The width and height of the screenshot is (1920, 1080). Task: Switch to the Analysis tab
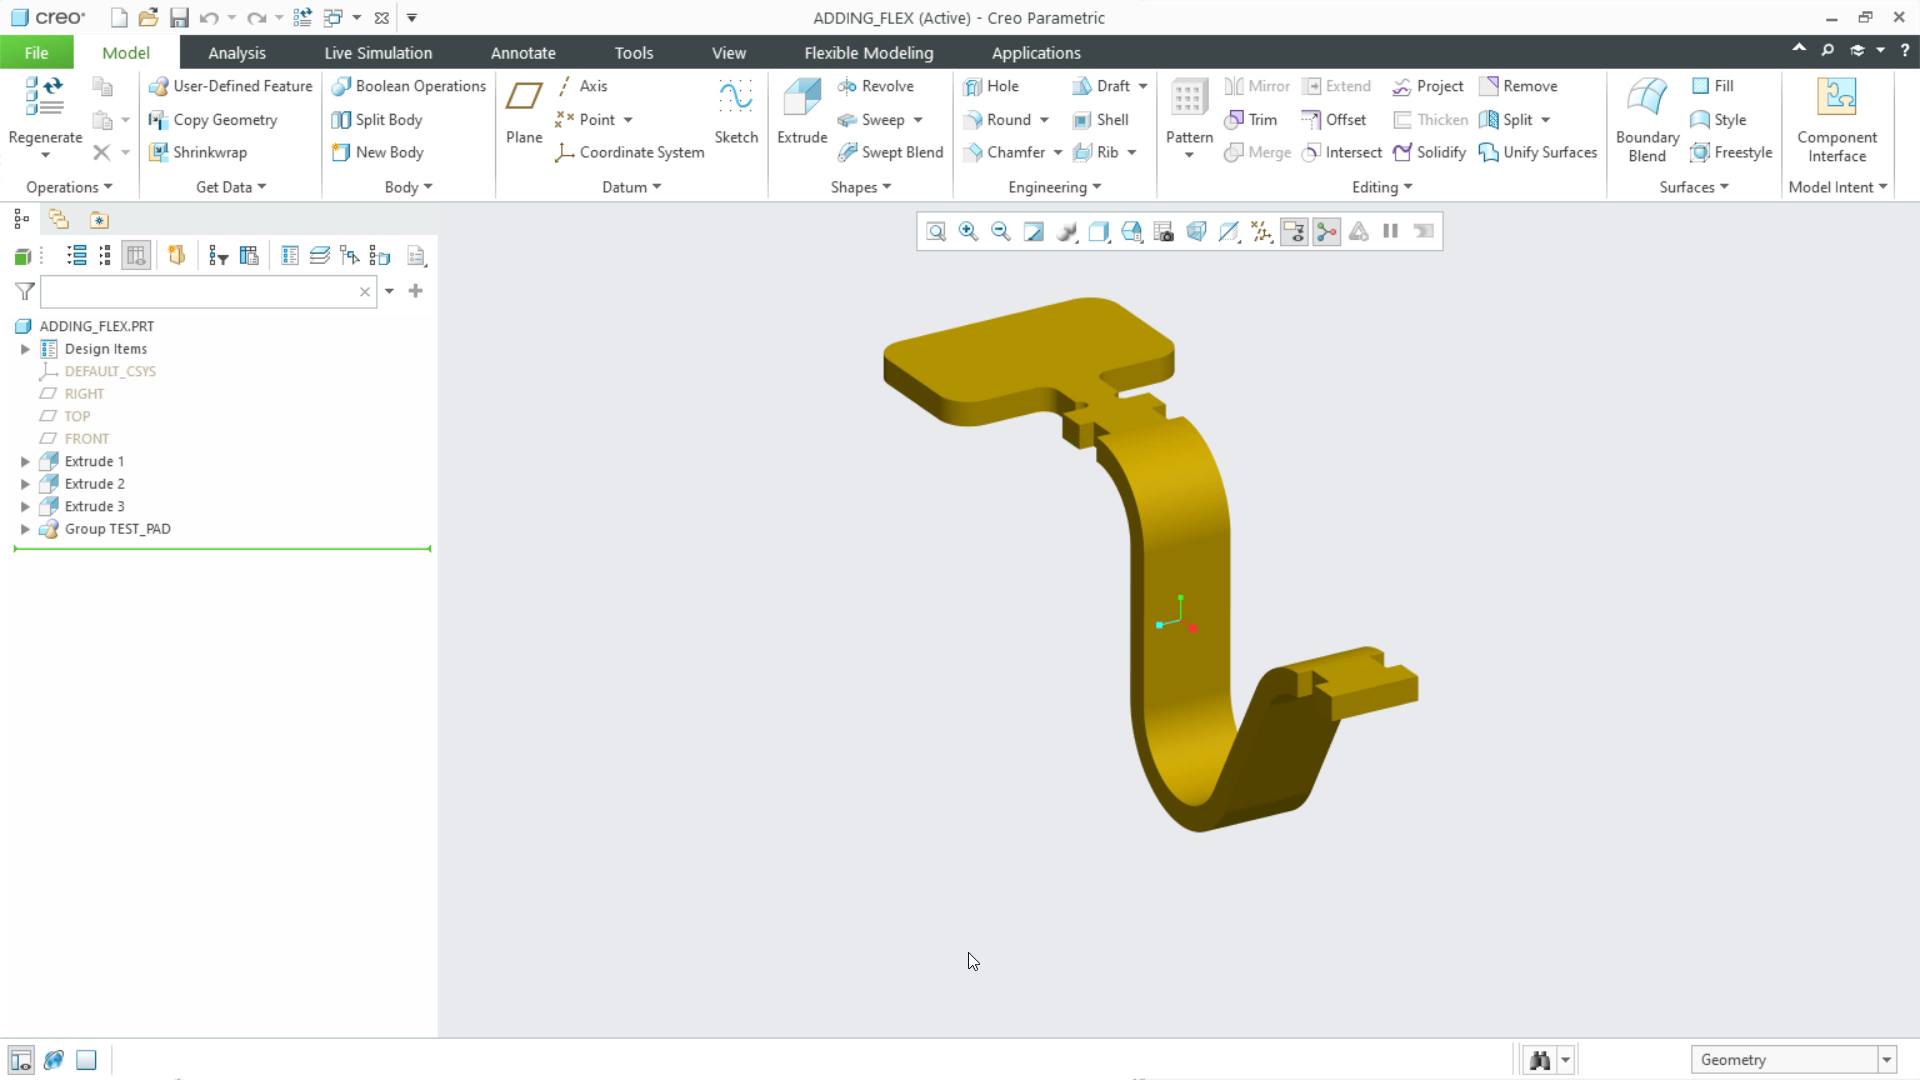coord(237,53)
